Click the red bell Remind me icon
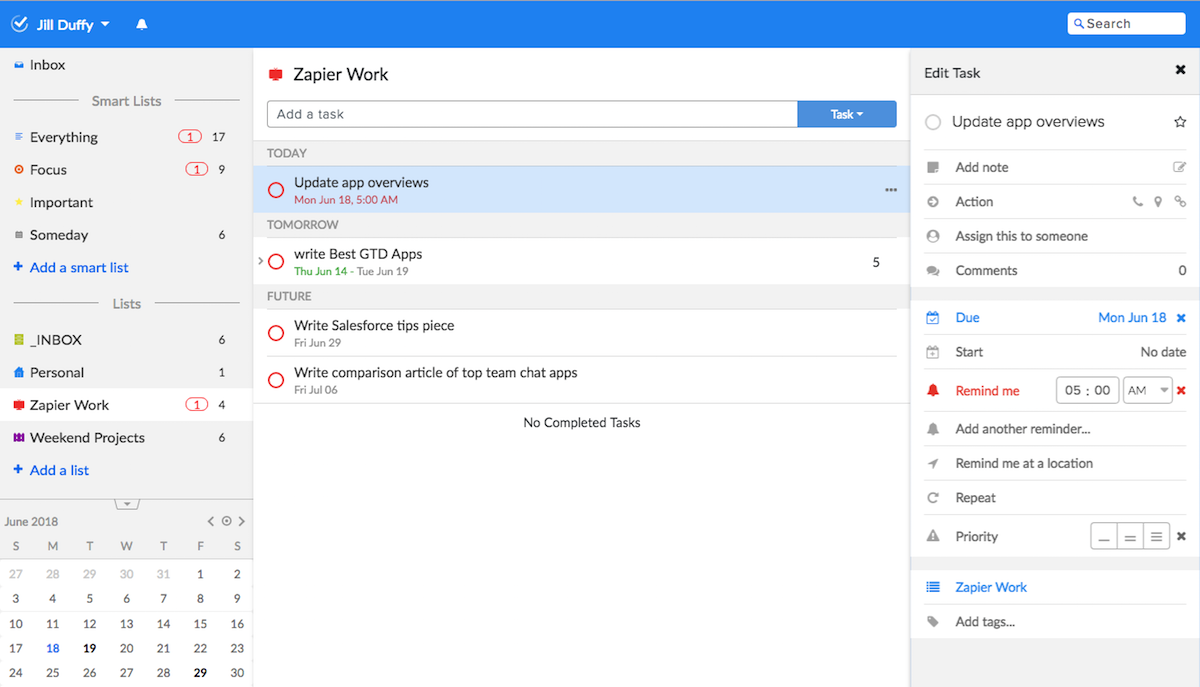 [933, 390]
